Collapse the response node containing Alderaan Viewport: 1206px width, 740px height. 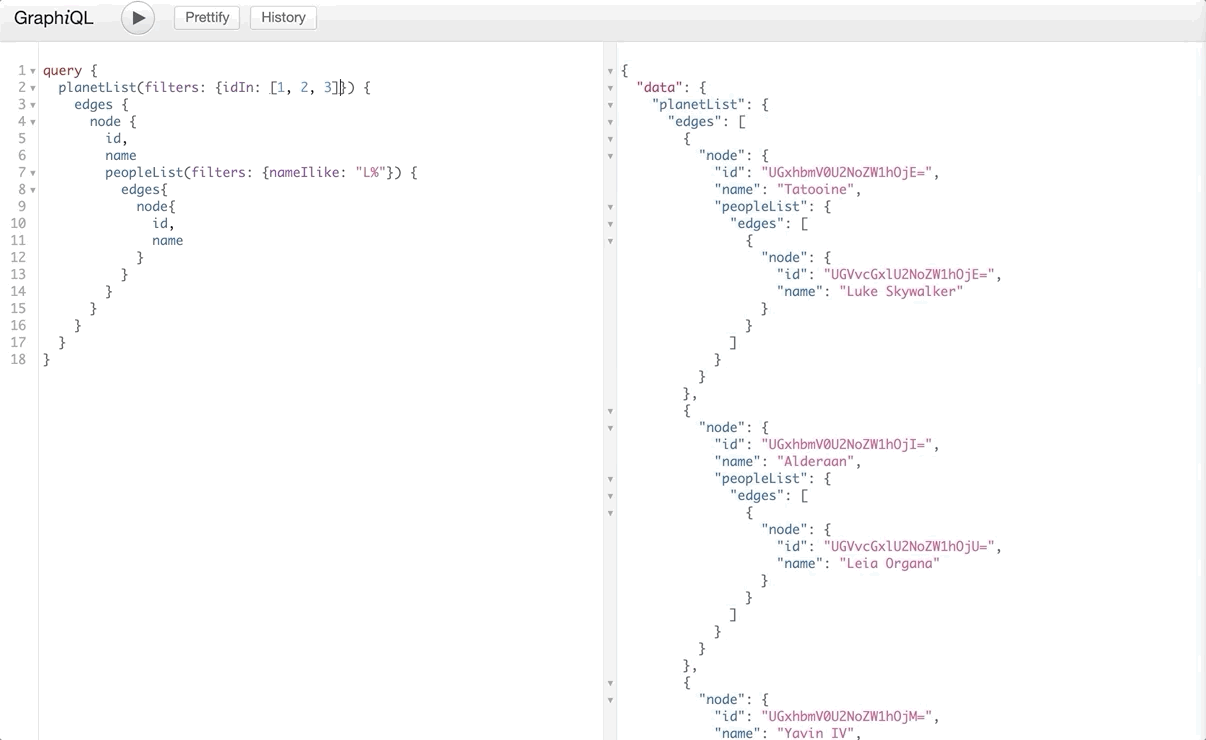pyautogui.click(x=610, y=428)
